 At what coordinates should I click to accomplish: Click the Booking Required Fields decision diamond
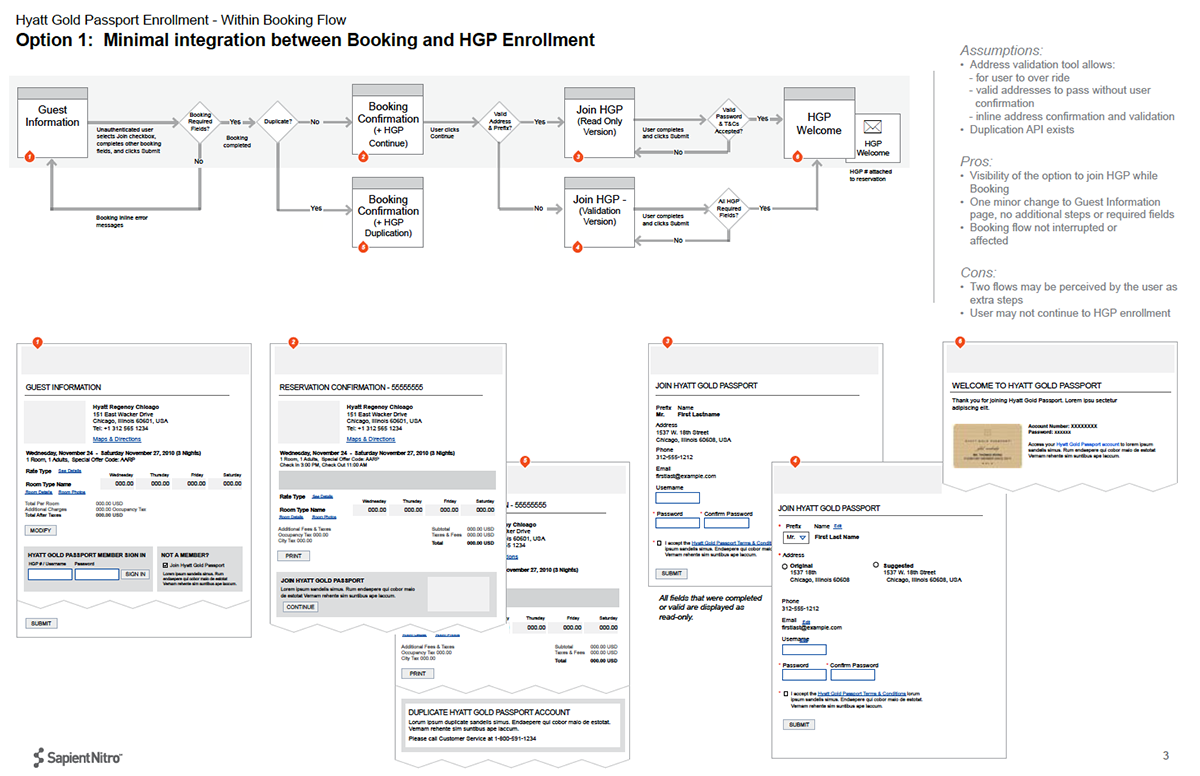coord(199,122)
